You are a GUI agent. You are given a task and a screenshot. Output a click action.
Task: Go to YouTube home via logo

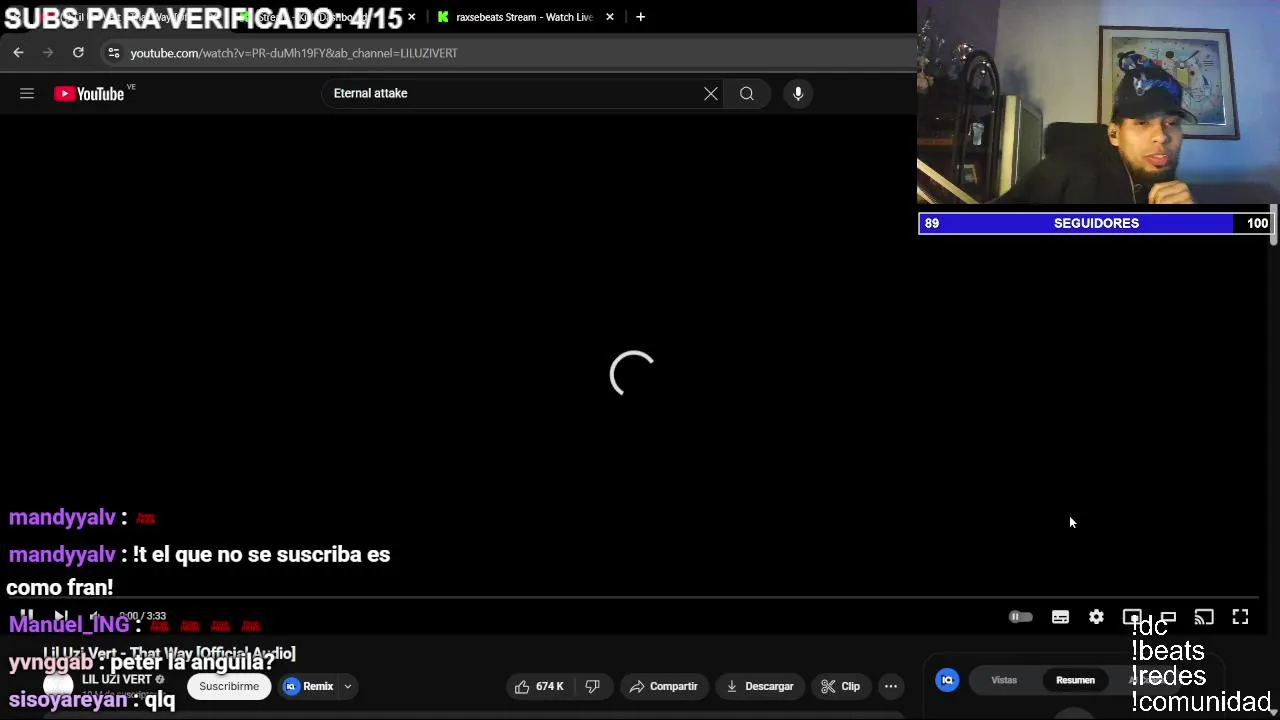click(x=89, y=93)
